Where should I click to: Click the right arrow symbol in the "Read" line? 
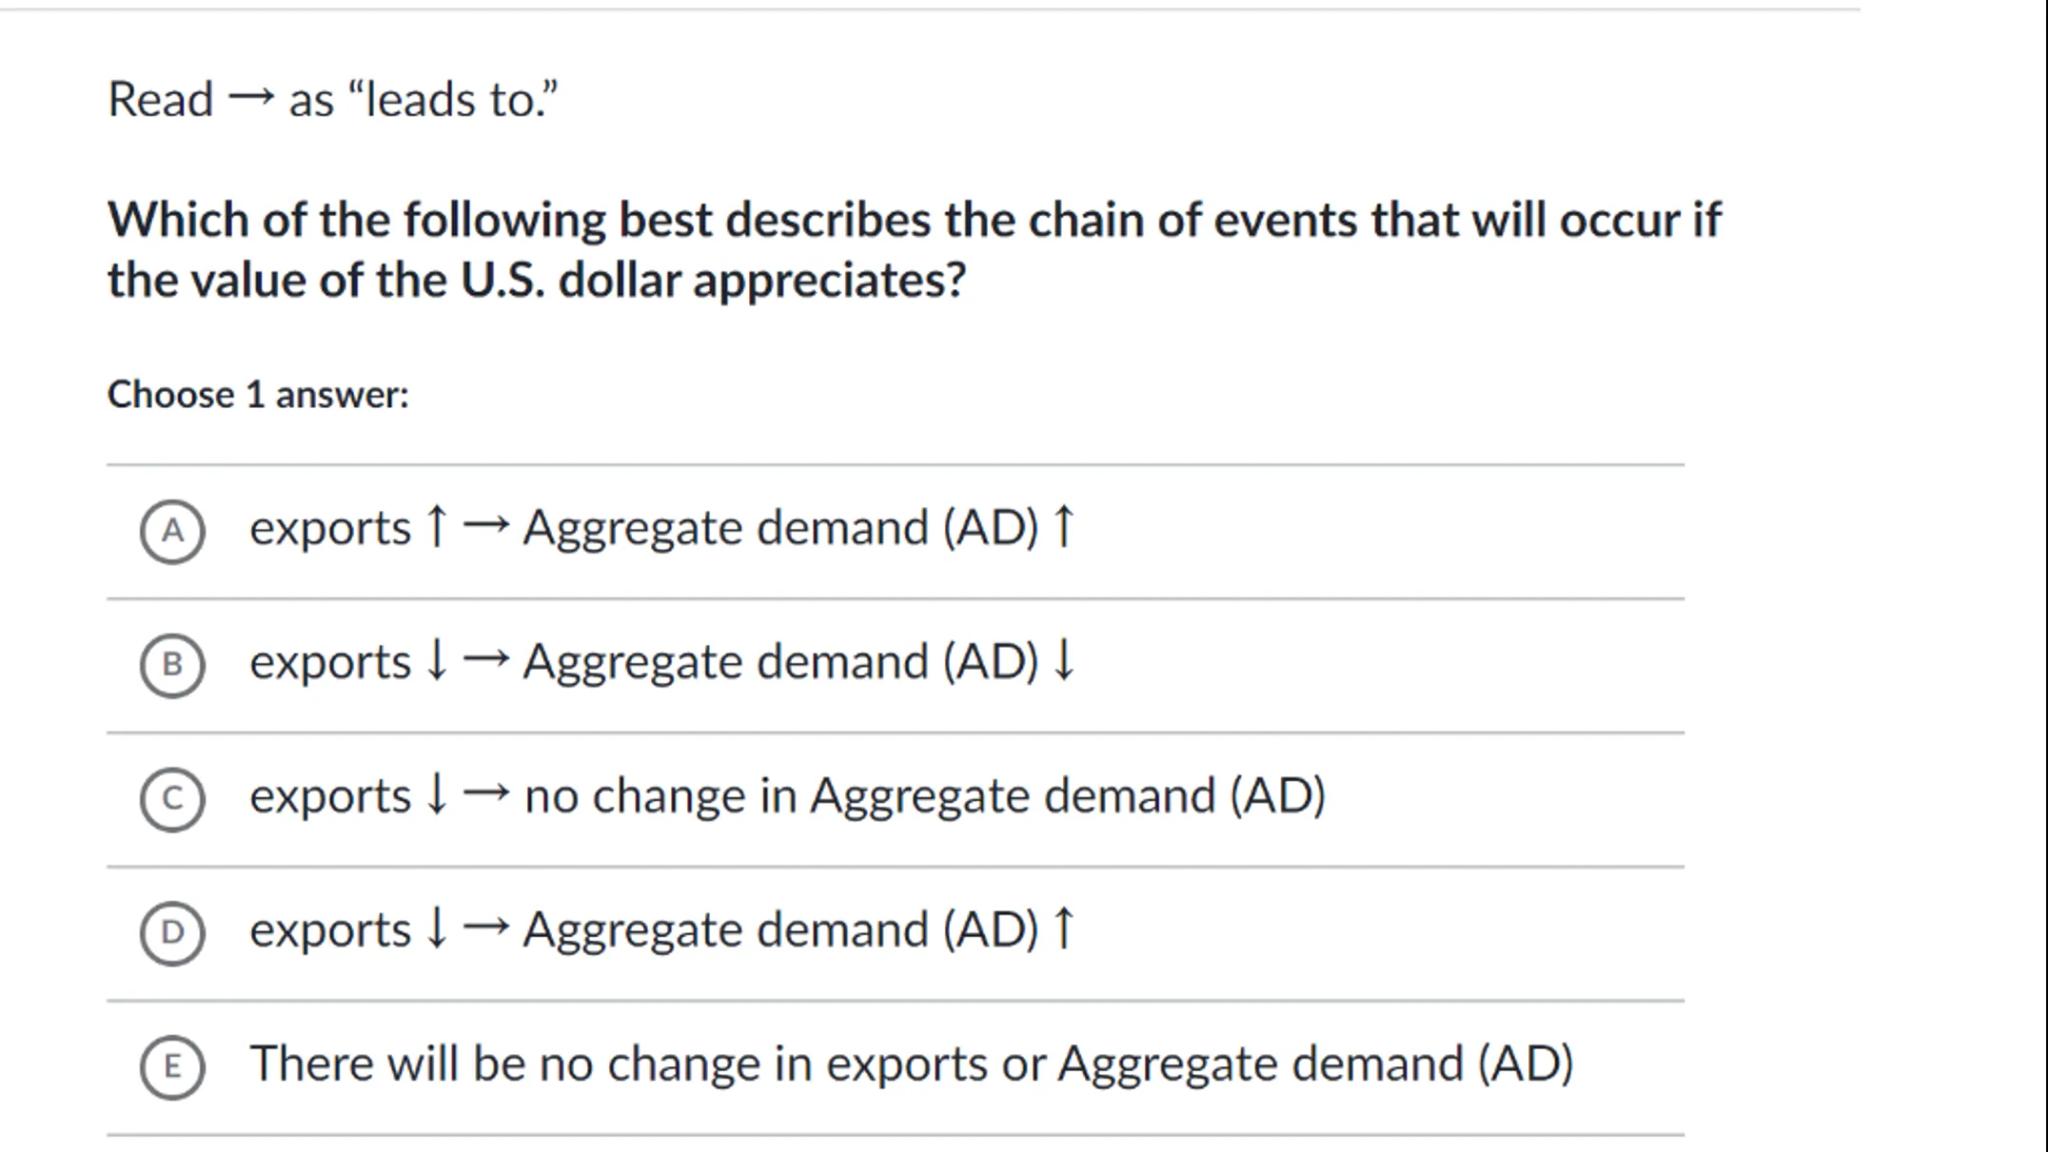tap(251, 98)
